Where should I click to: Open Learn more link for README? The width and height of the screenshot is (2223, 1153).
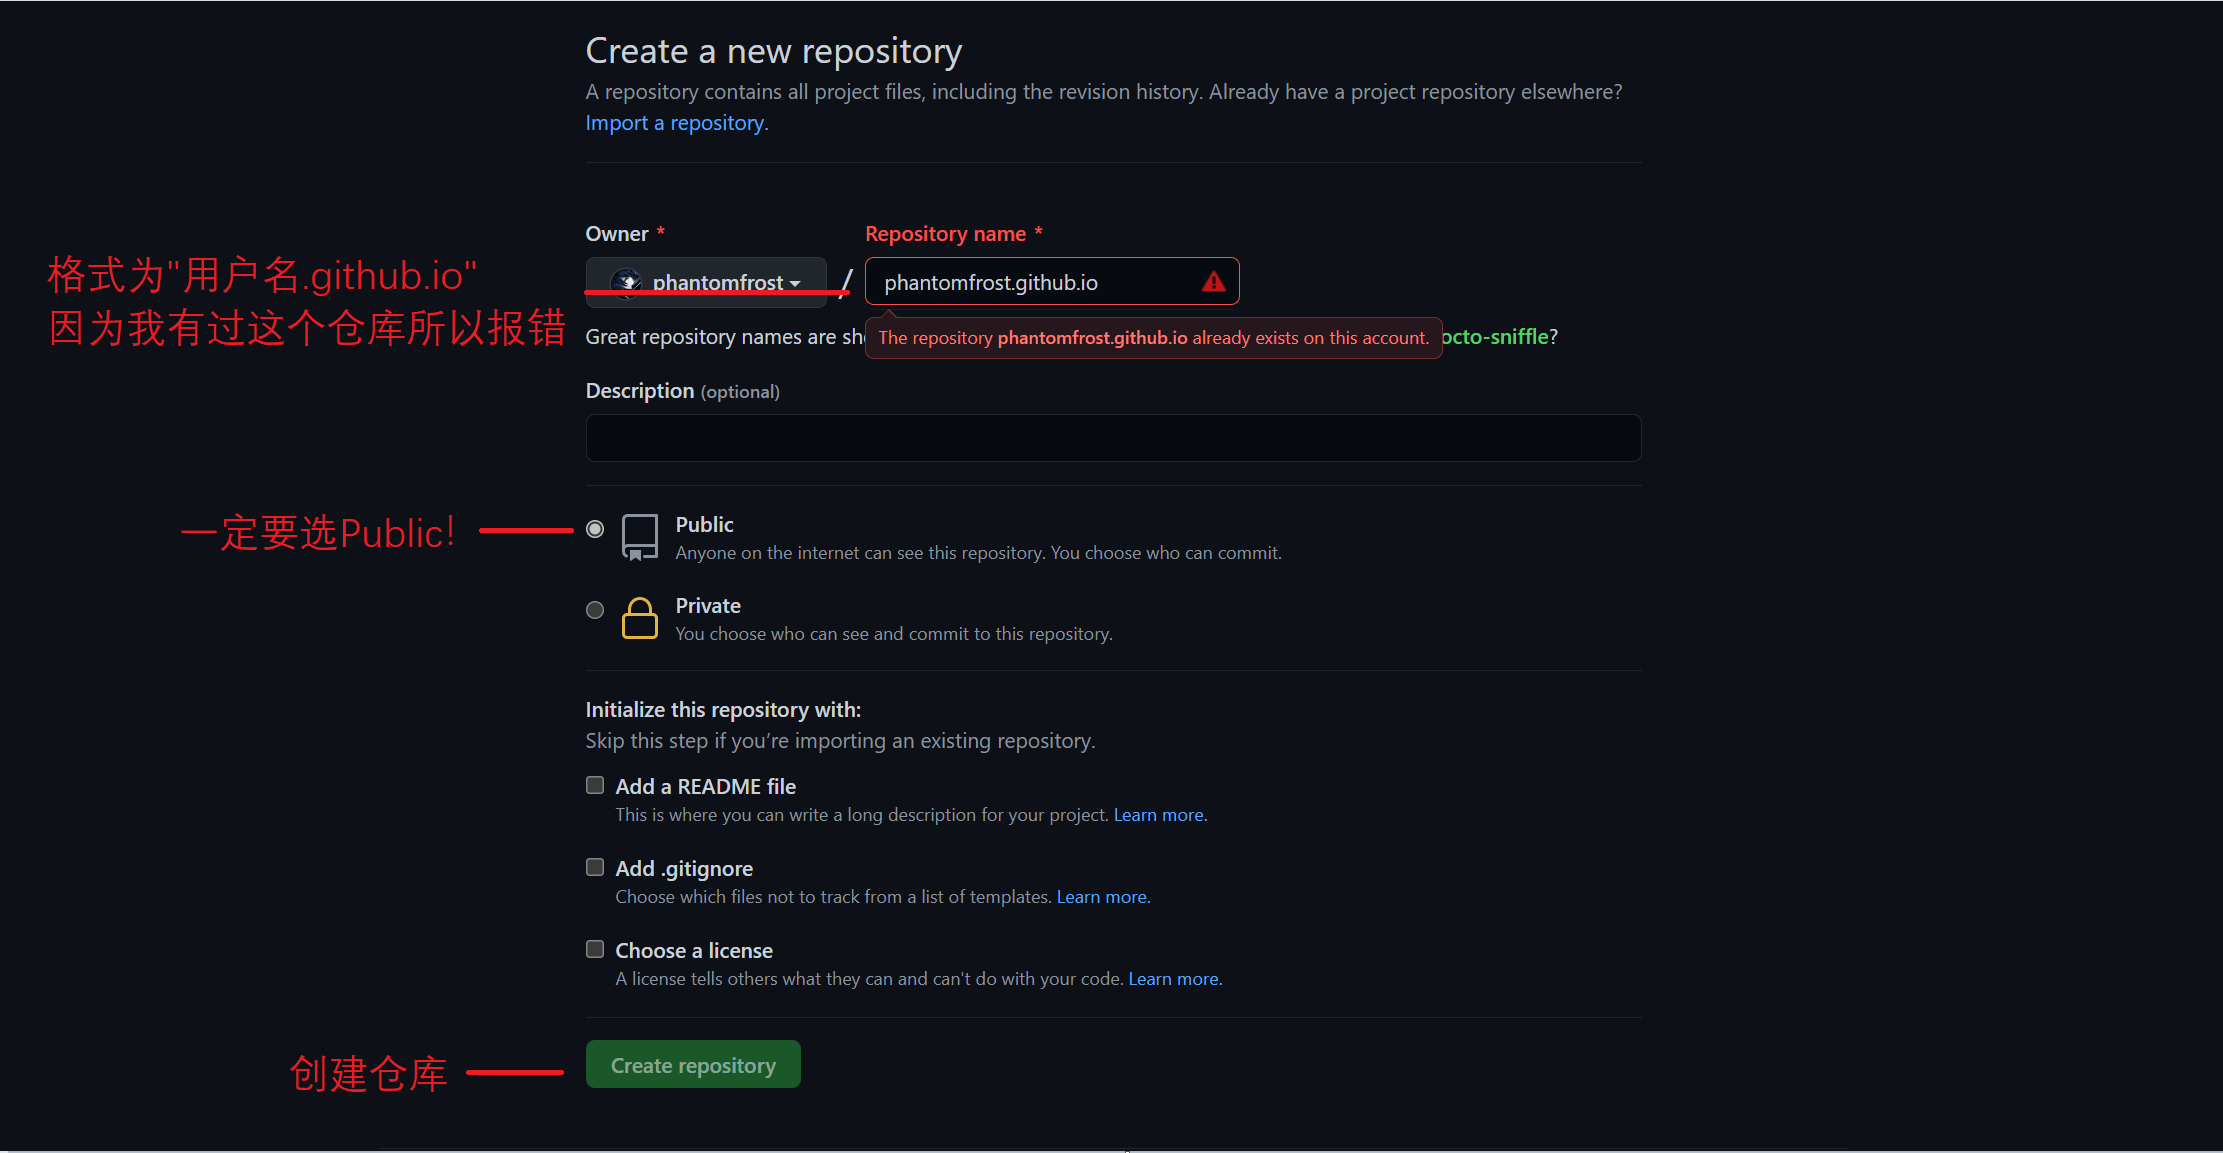[1160, 815]
